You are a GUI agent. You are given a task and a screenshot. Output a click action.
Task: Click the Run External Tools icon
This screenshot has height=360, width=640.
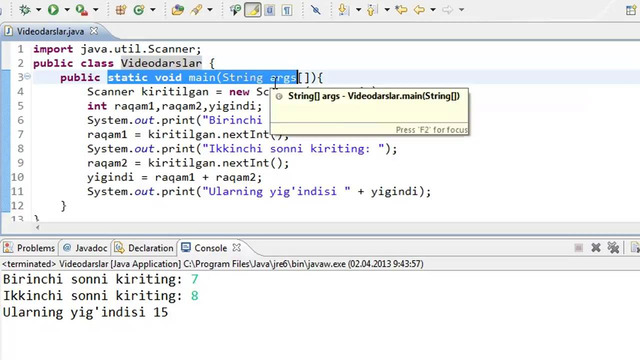tap(82, 9)
